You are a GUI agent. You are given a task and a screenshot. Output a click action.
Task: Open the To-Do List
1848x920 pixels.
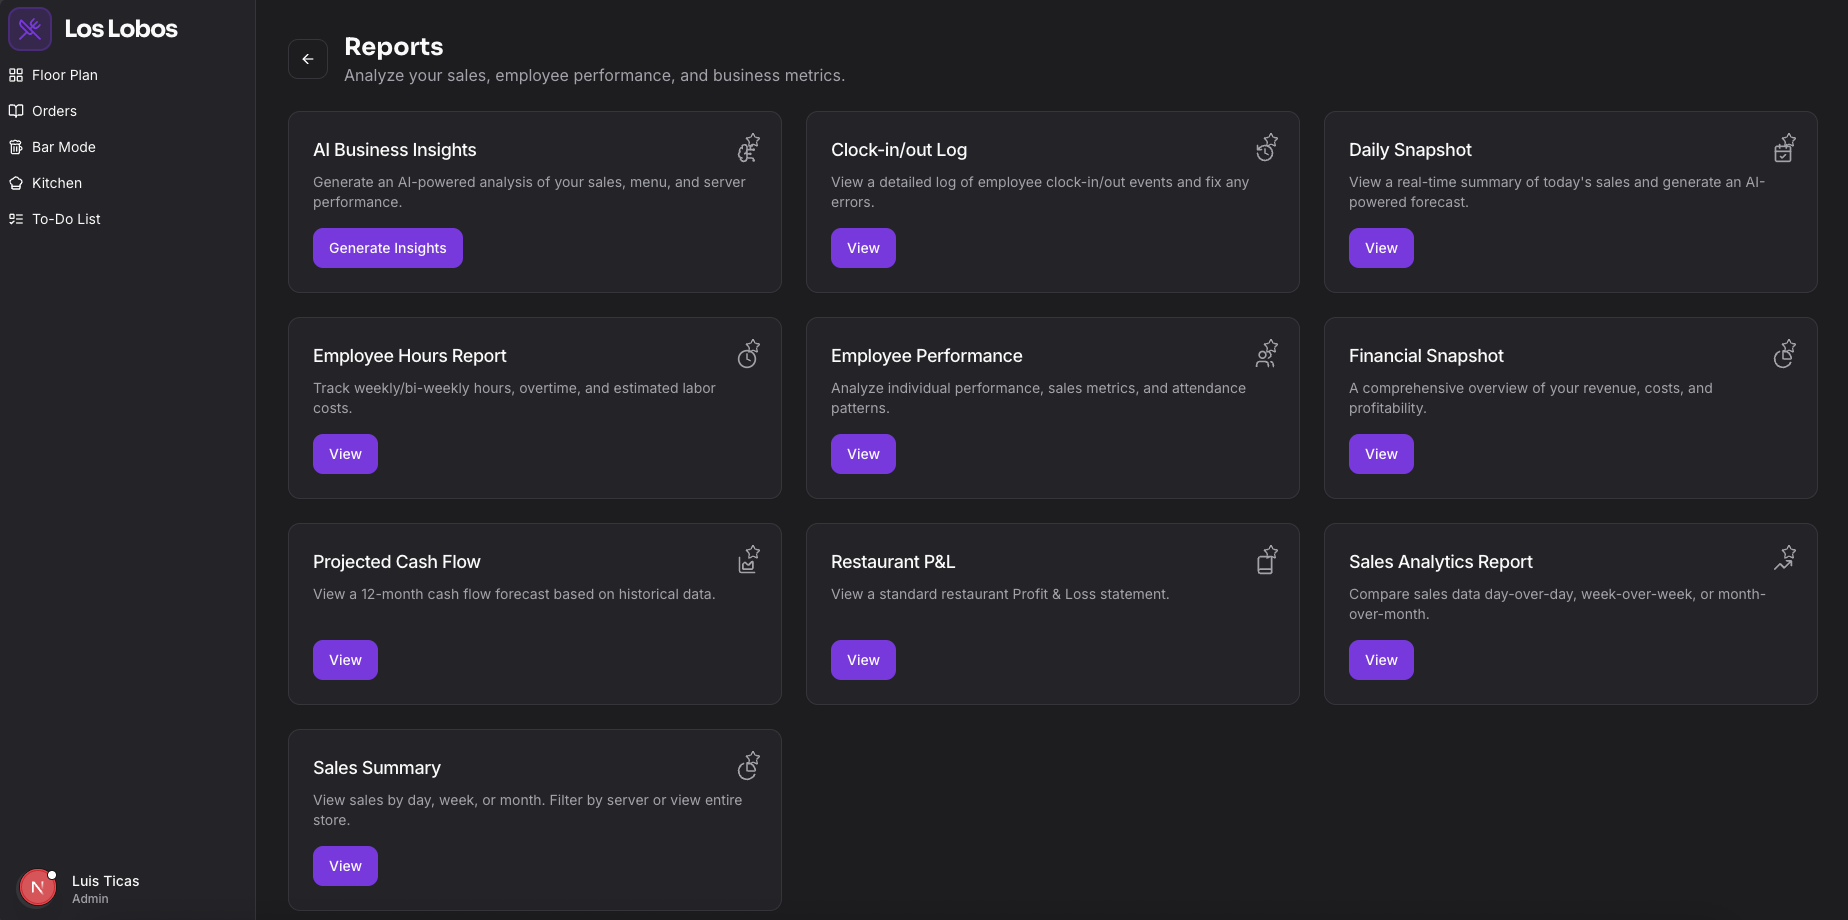(66, 218)
